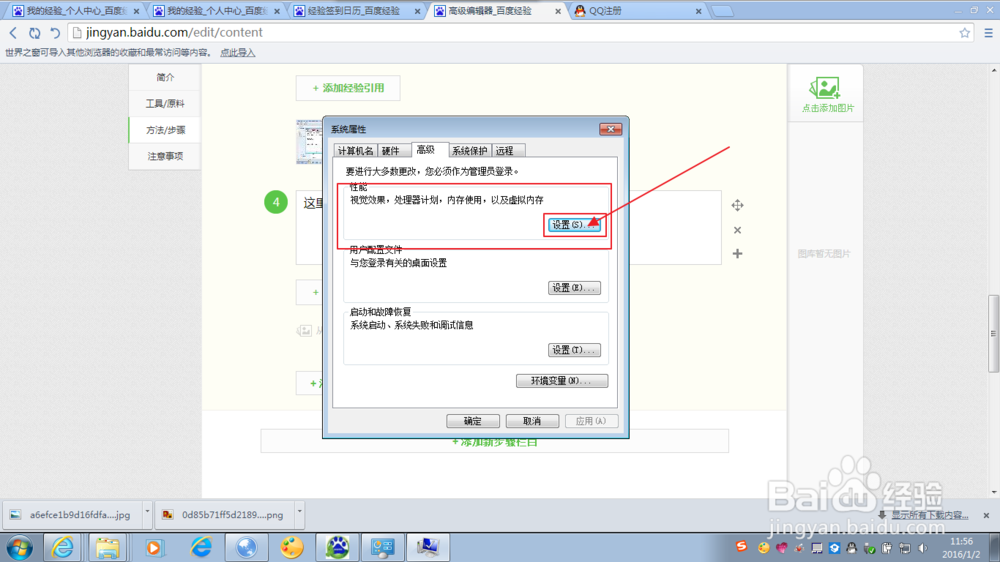Click Sogou input S icon in tray
This screenshot has width=1000, height=562.
pos(741,547)
